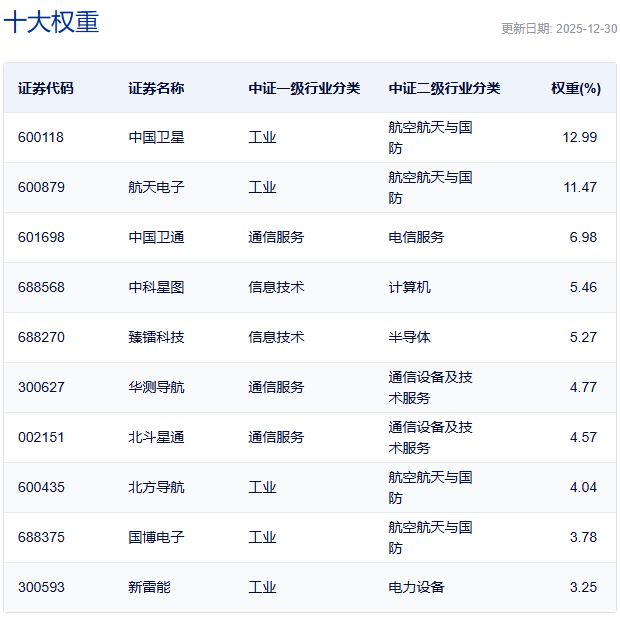The width and height of the screenshot is (620, 618).
Task: Click the 臻镭科技 security name
Action: click(x=156, y=337)
